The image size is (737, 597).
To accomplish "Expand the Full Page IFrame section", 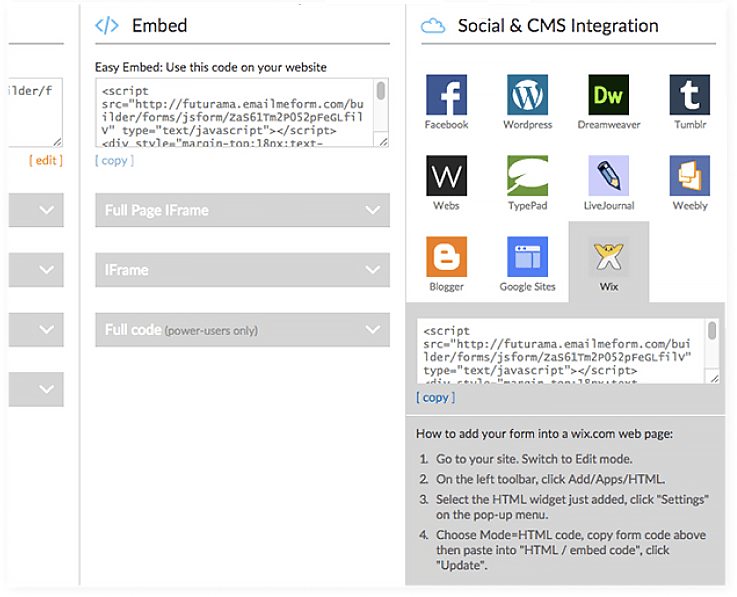I will coord(242,210).
